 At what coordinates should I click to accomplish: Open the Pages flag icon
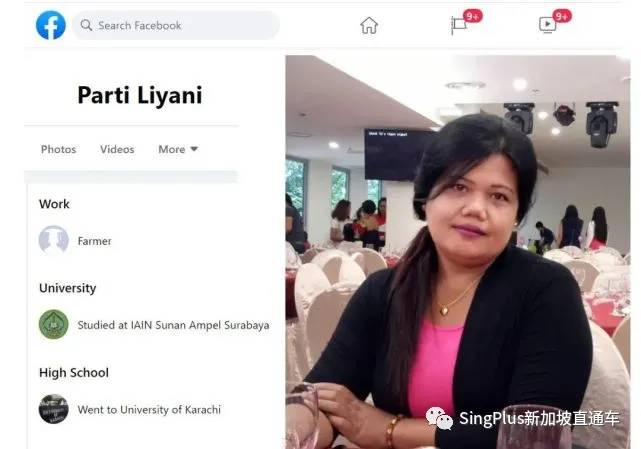coord(458,25)
